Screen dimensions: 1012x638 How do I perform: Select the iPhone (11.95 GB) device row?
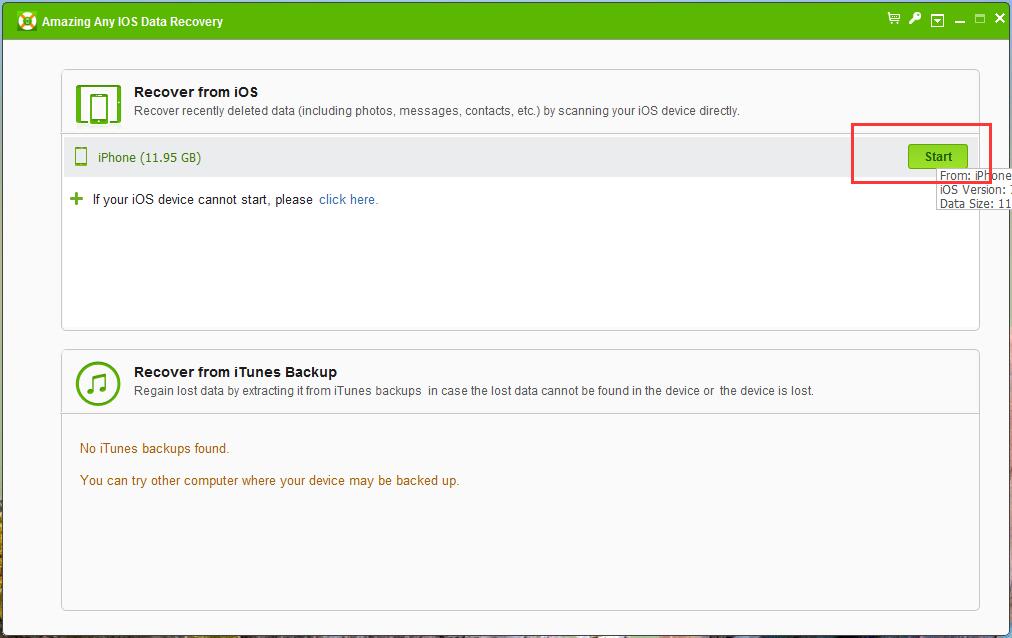pyautogui.click(x=520, y=157)
